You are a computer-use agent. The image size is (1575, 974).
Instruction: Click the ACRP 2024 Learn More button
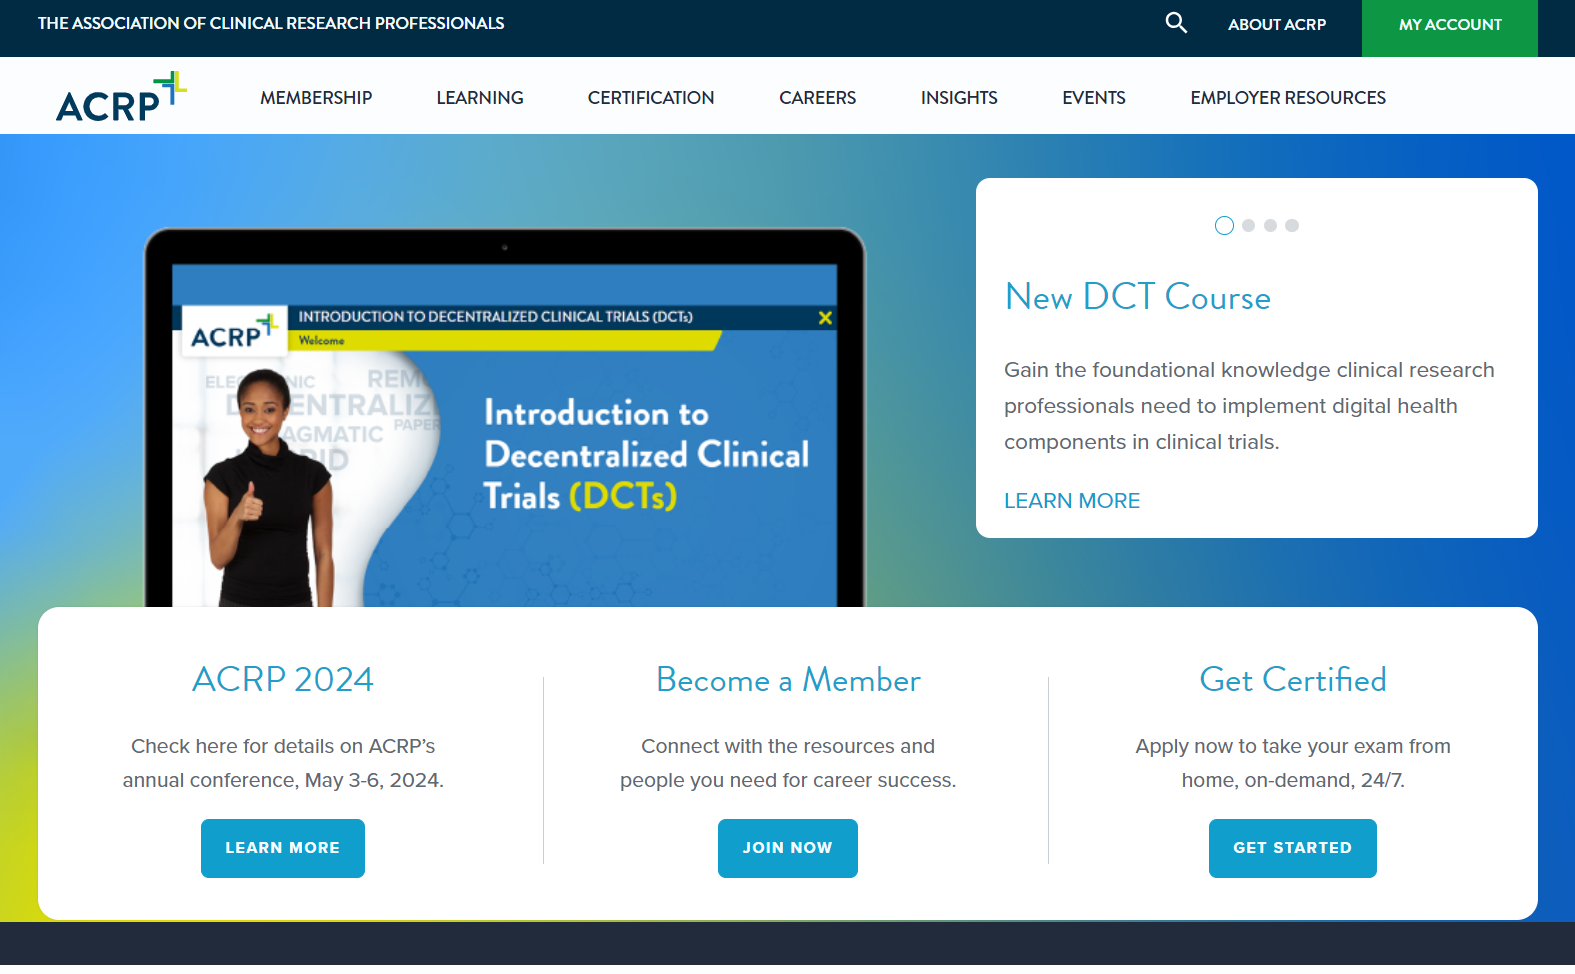point(283,848)
